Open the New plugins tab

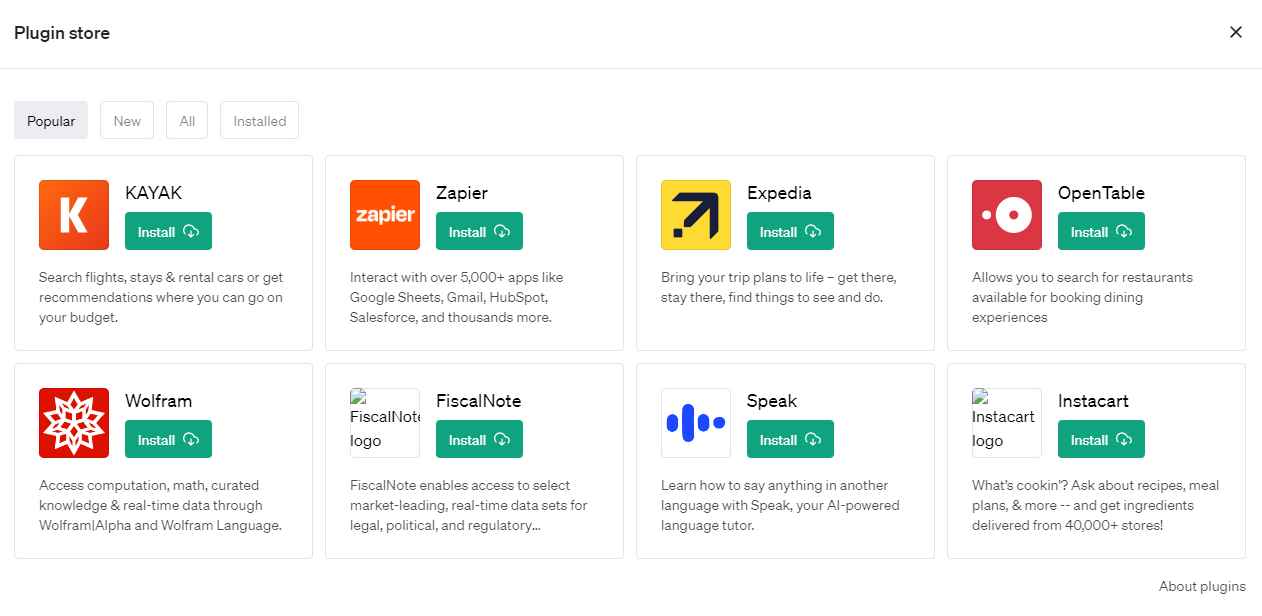tap(126, 120)
